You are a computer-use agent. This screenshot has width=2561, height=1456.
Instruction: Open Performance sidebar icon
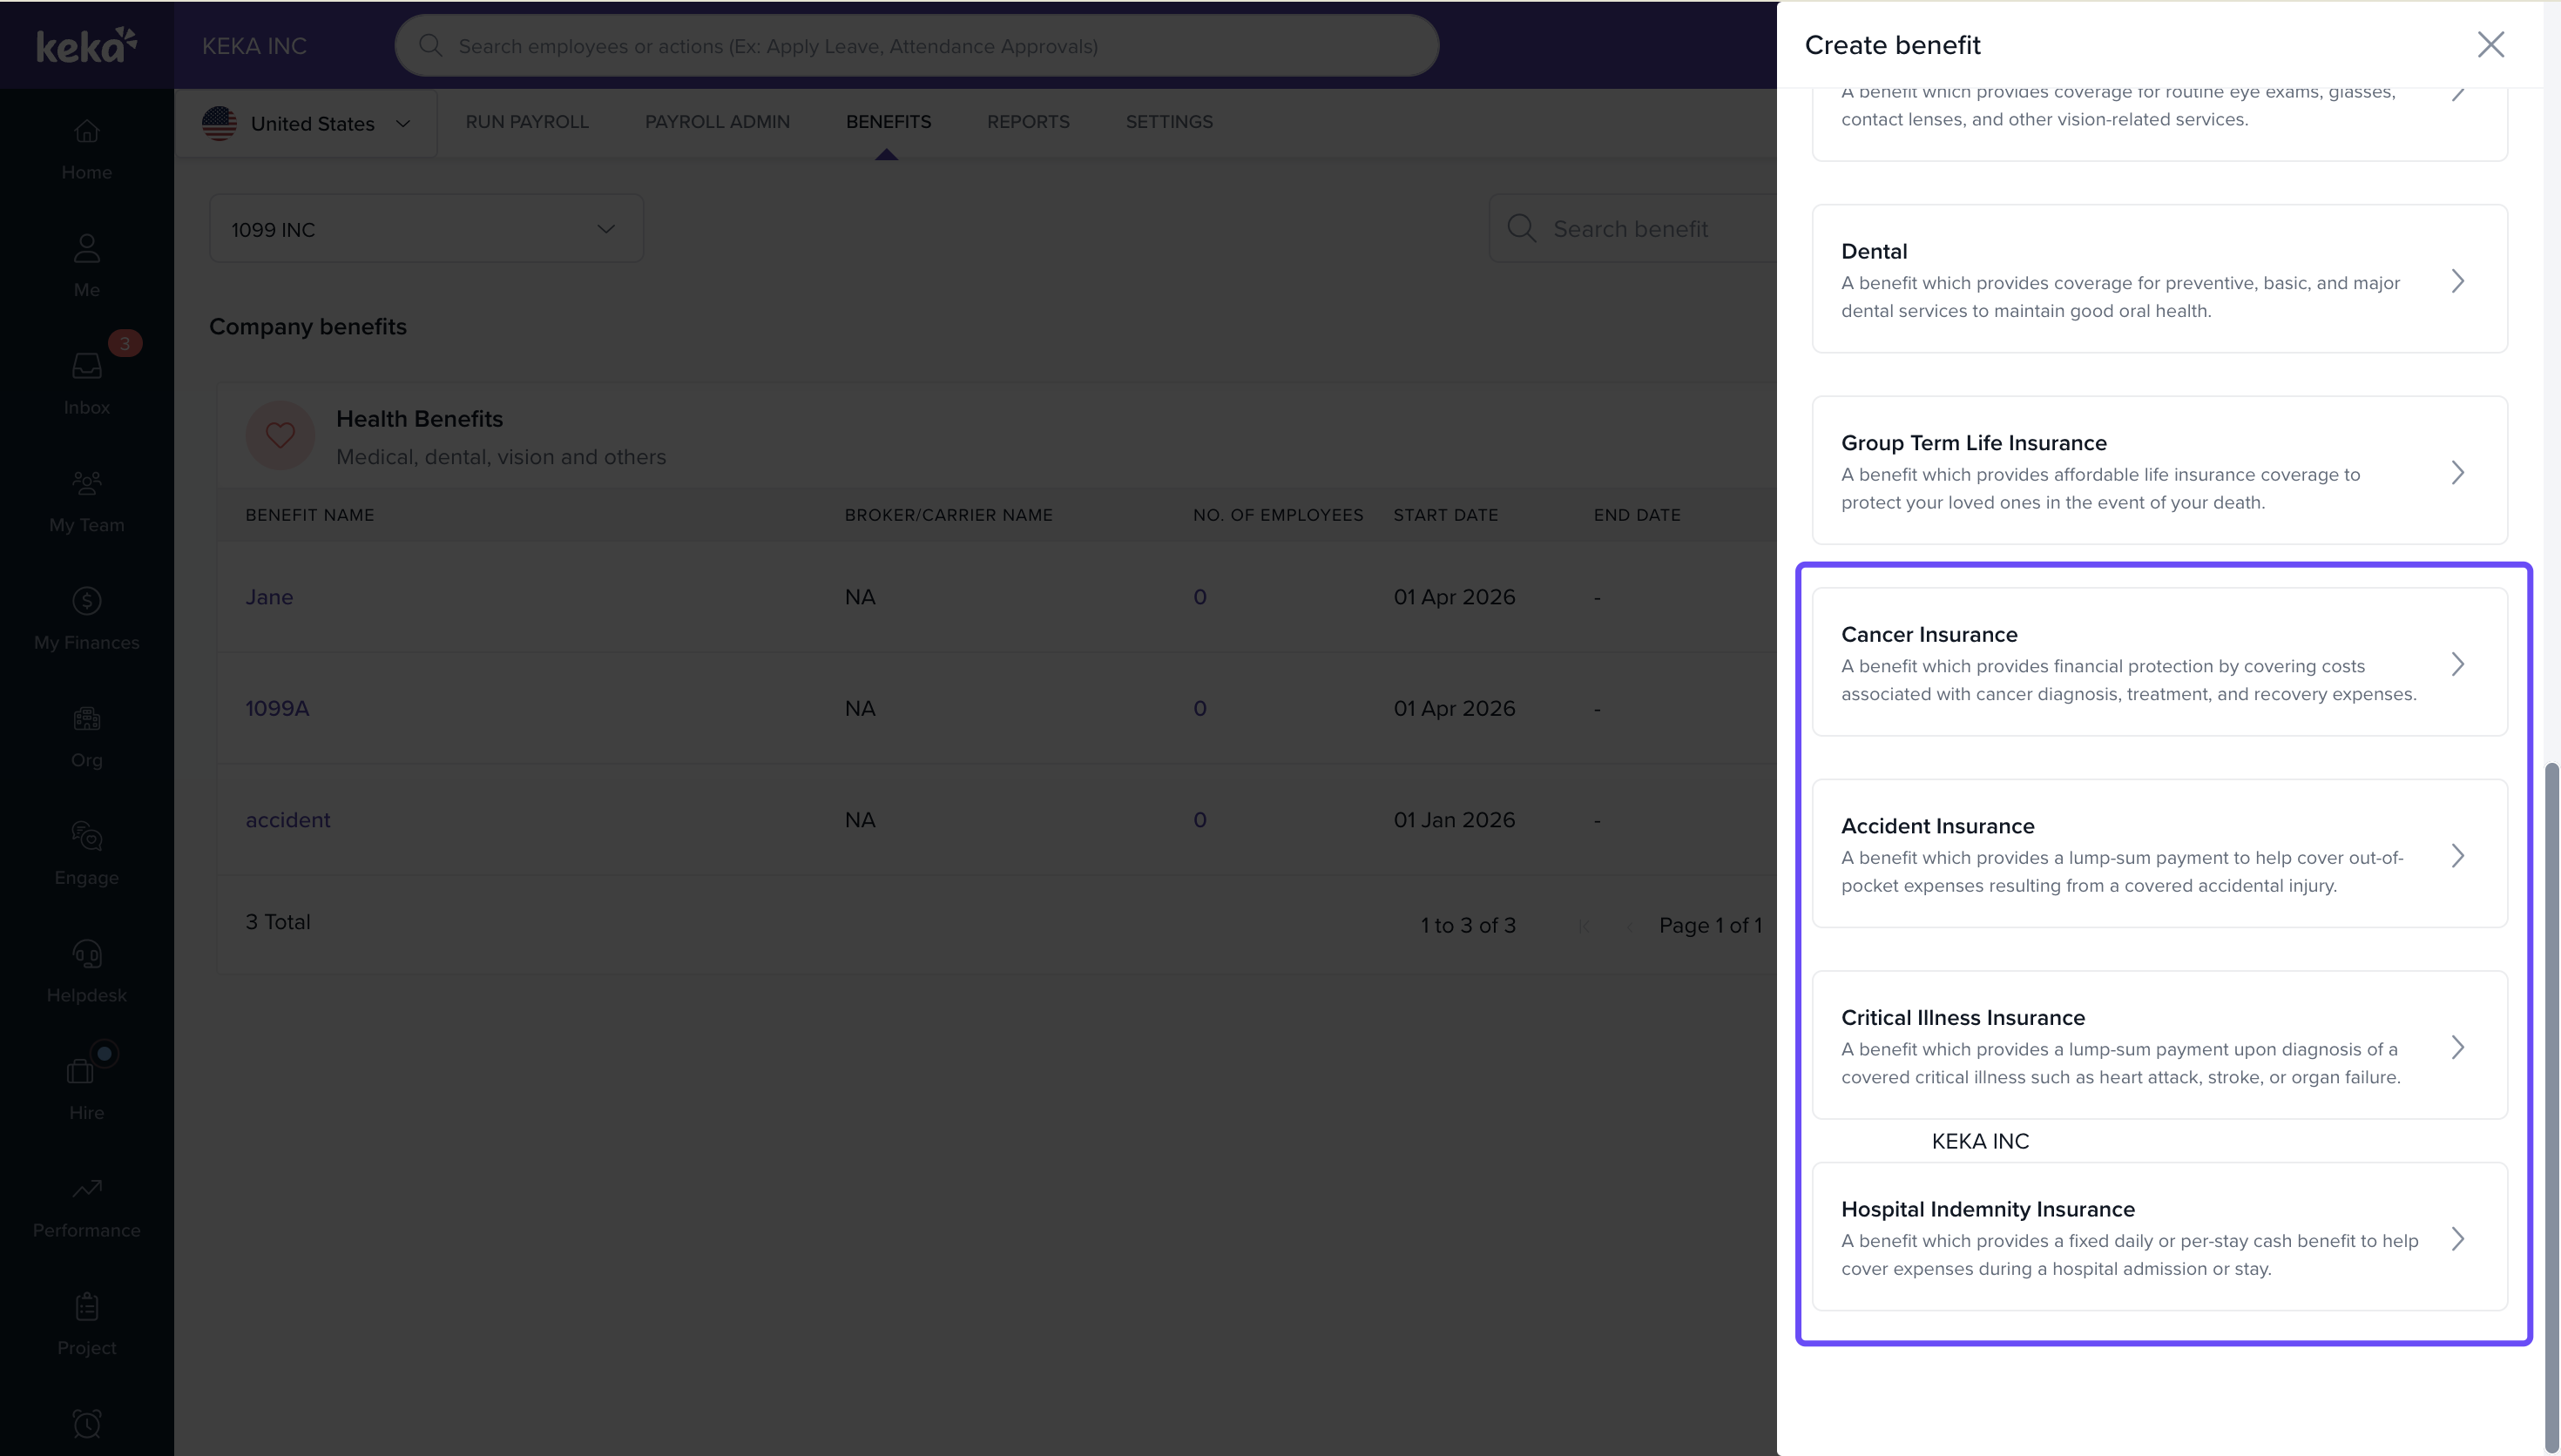[87, 1189]
